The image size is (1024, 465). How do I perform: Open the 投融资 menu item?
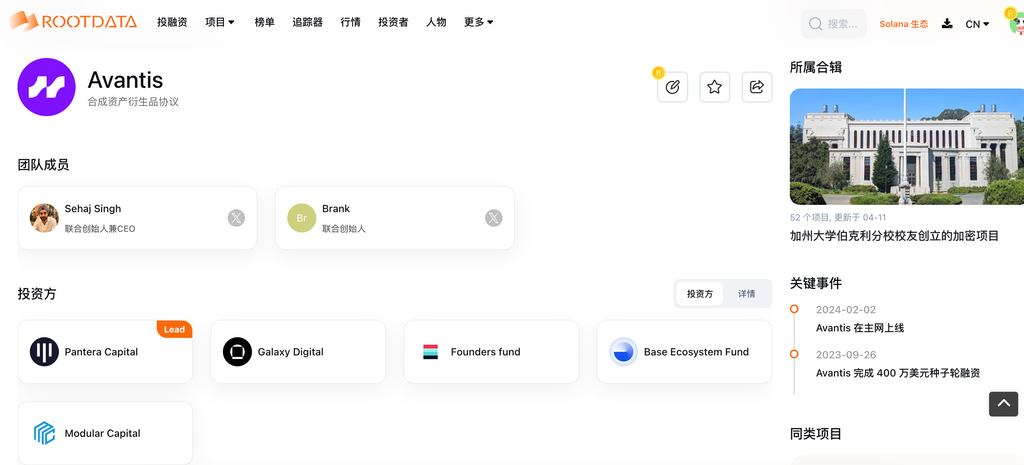click(172, 22)
